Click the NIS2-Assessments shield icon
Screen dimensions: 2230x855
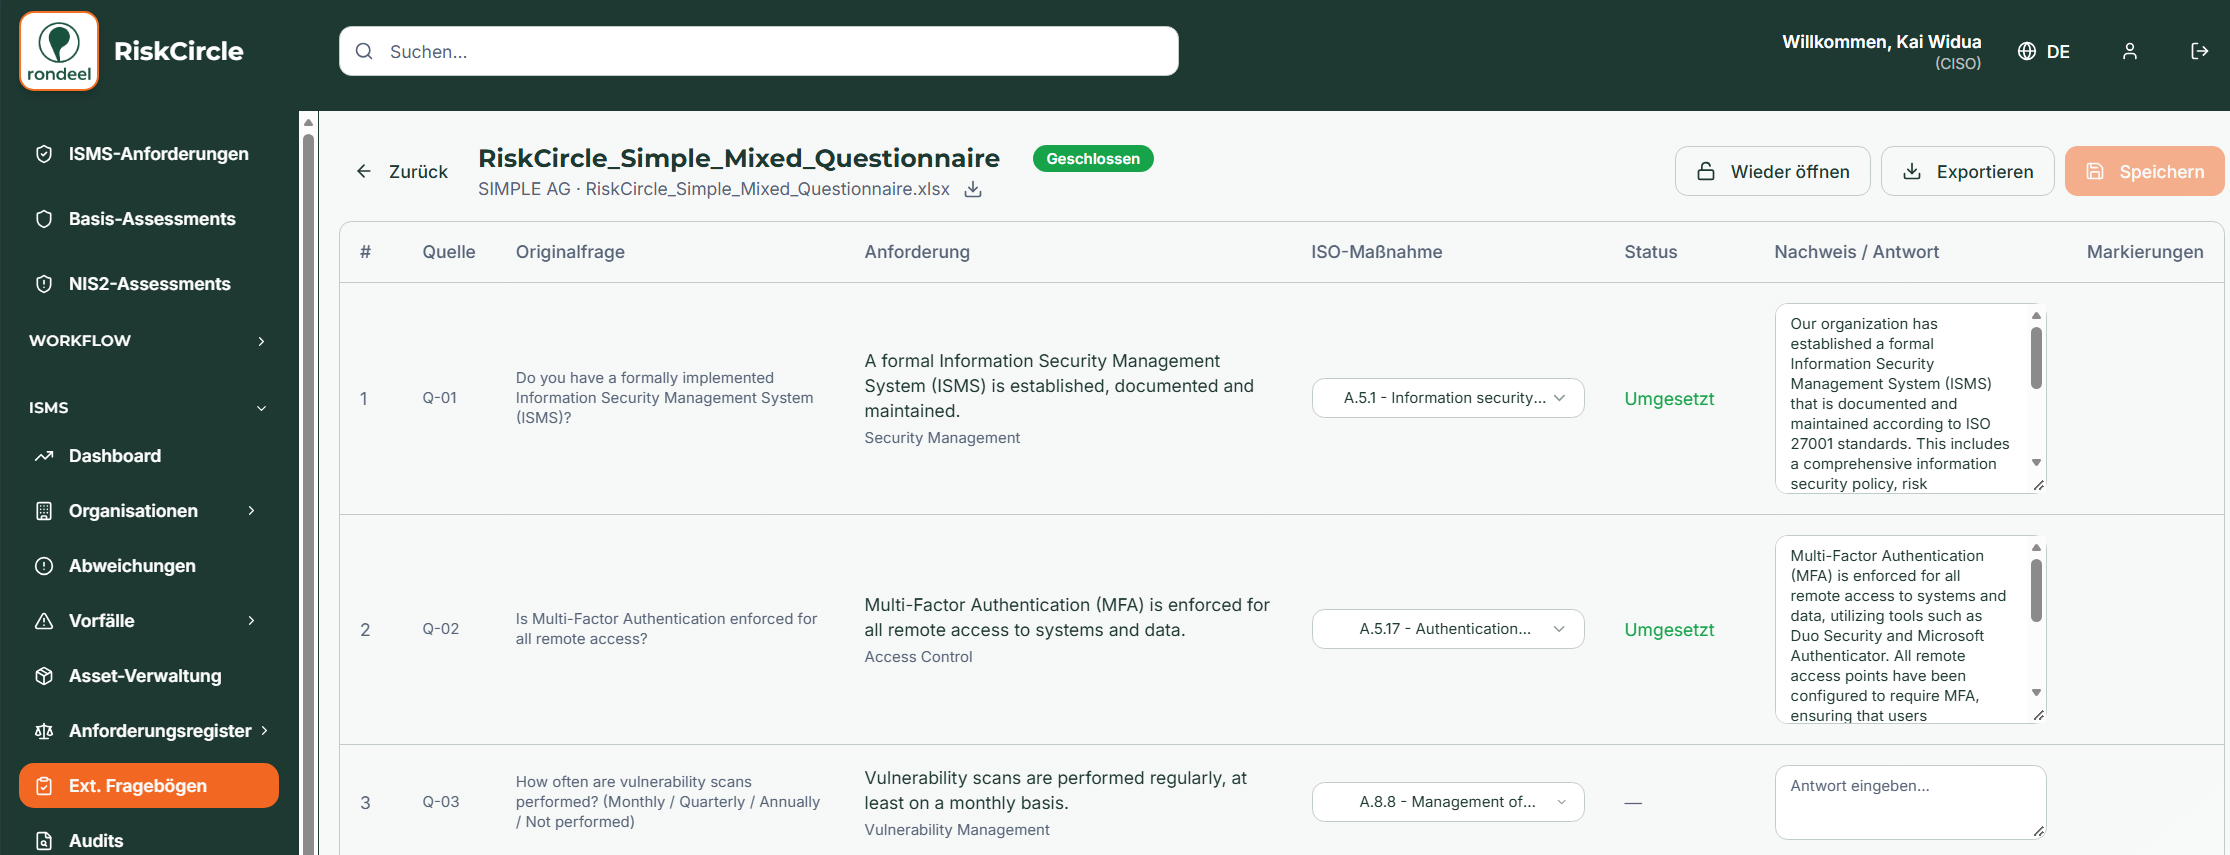44,284
